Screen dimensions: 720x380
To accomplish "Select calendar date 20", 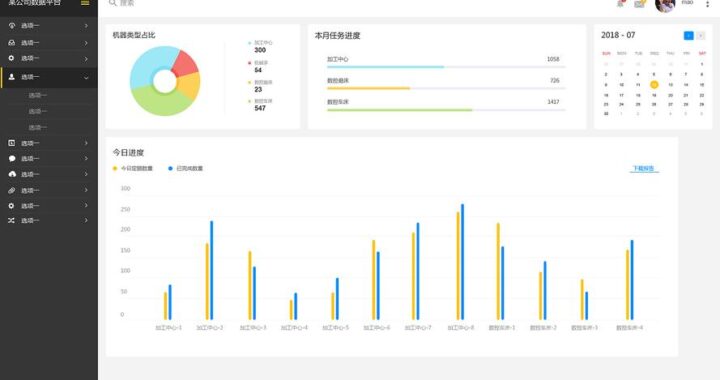I will pos(670,95).
